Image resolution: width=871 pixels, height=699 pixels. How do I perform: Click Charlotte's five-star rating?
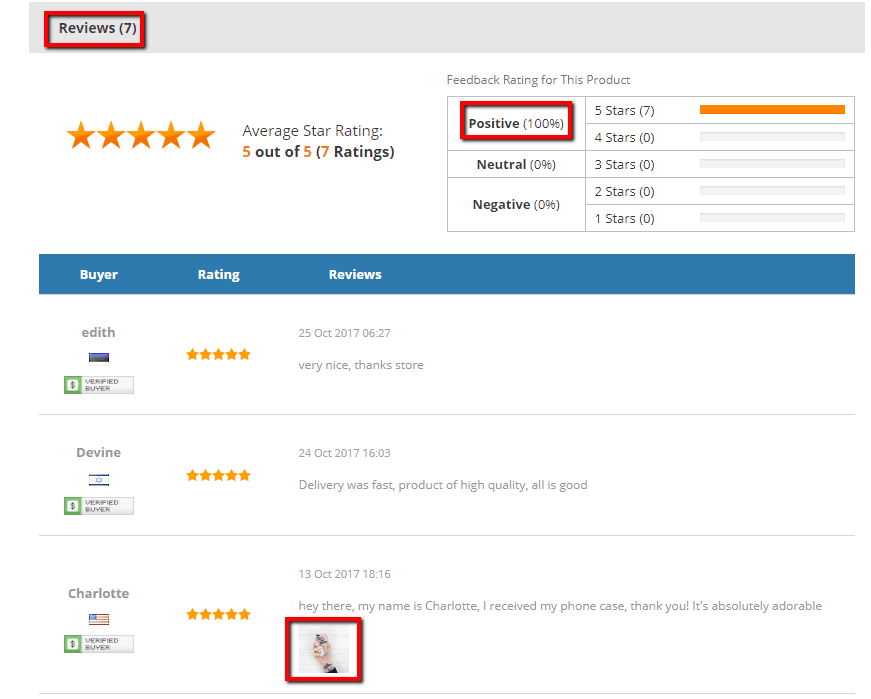click(218, 614)
